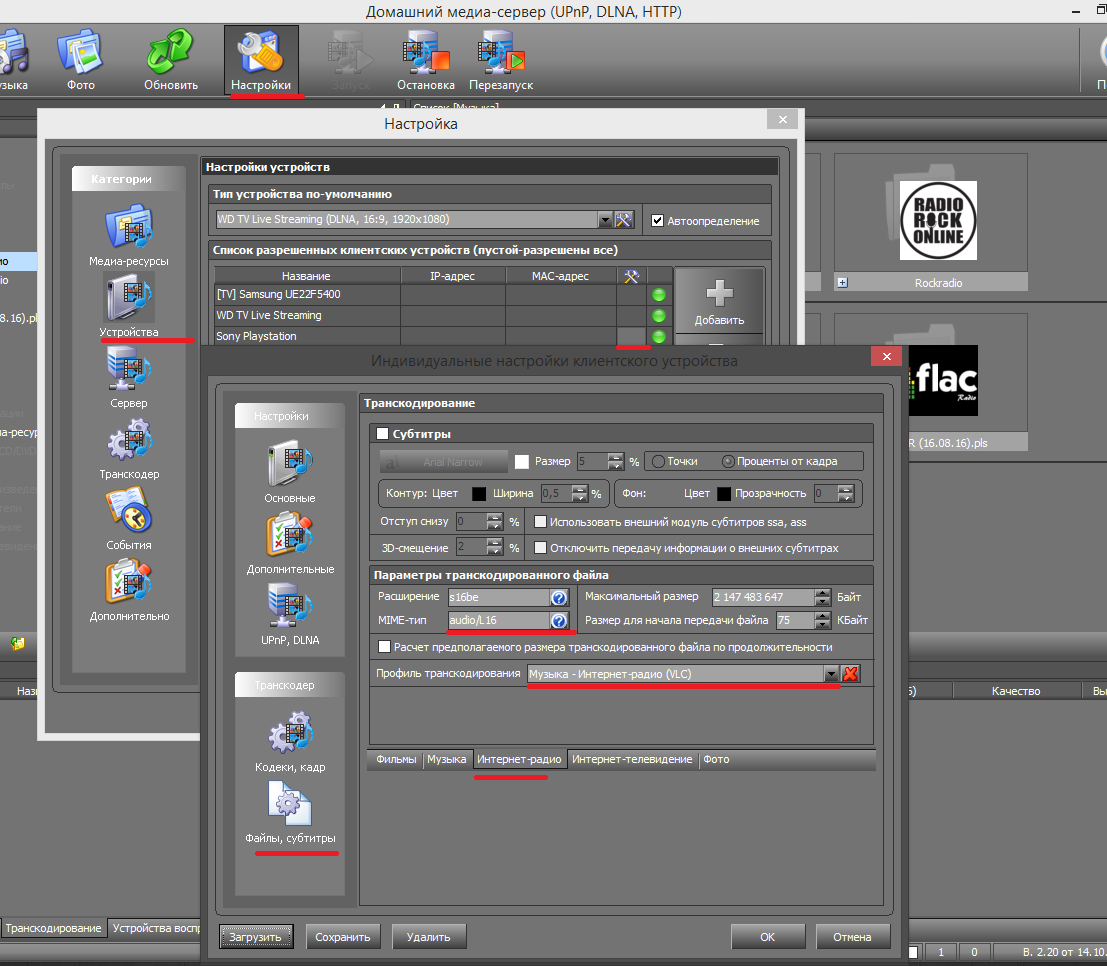
Task: Enable the Субтитры checkbox
Action: click(383, 434)
